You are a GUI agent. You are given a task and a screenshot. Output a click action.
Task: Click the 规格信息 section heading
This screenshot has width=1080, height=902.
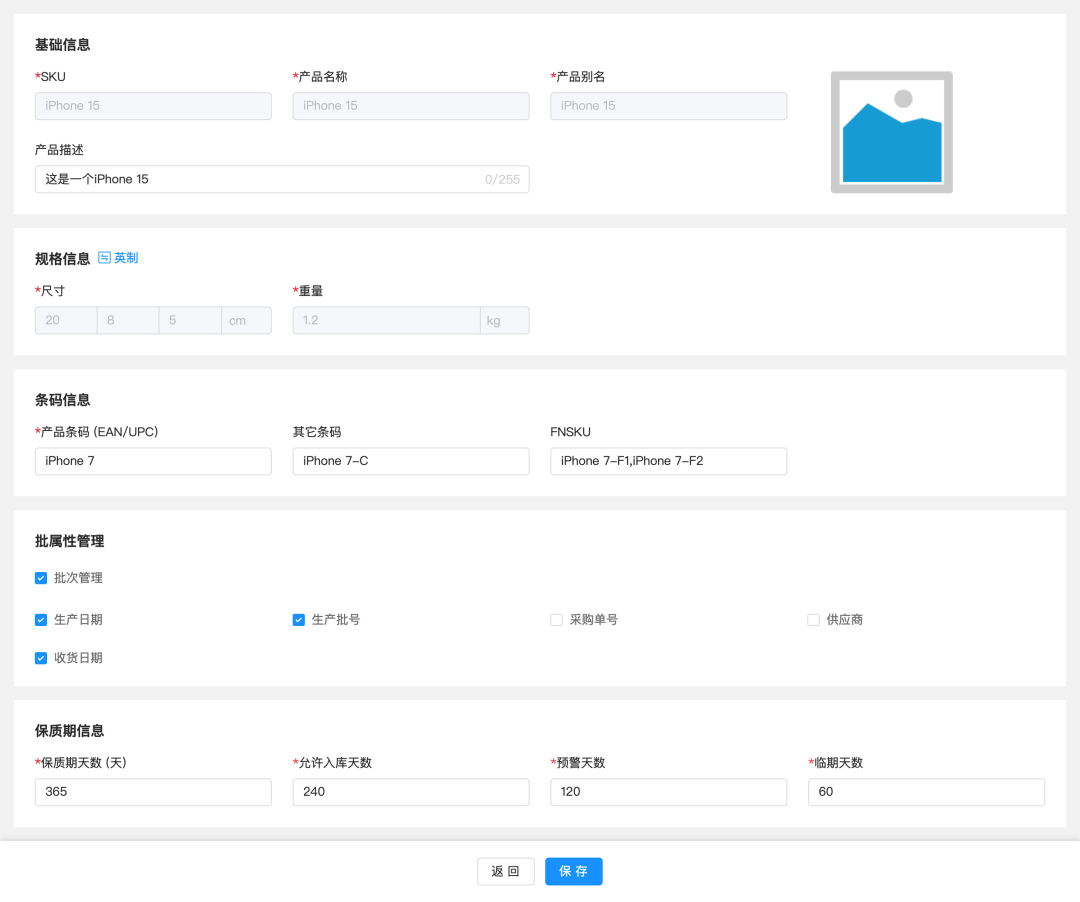[63, 259]
